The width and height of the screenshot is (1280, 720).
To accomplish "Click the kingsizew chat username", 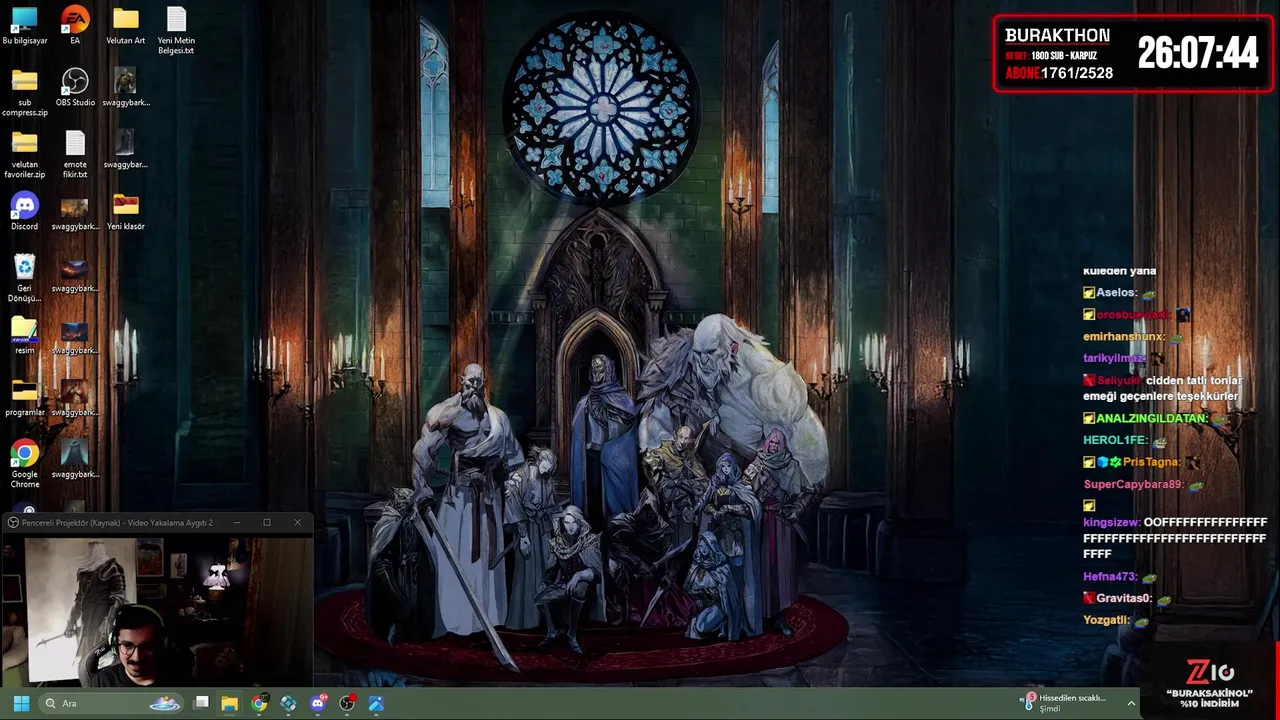I will pyautogui.click(x=1111, y=523).
